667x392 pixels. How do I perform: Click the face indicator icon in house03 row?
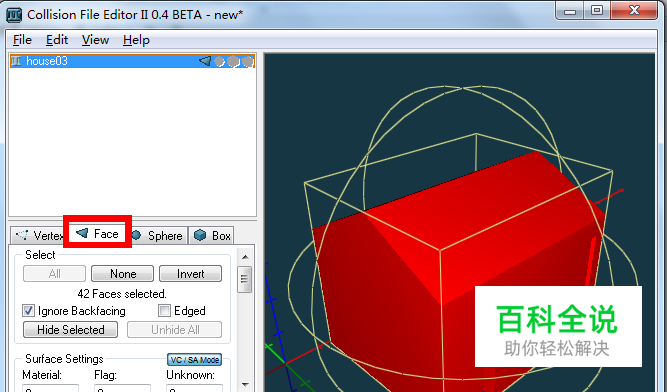point(205,61)
